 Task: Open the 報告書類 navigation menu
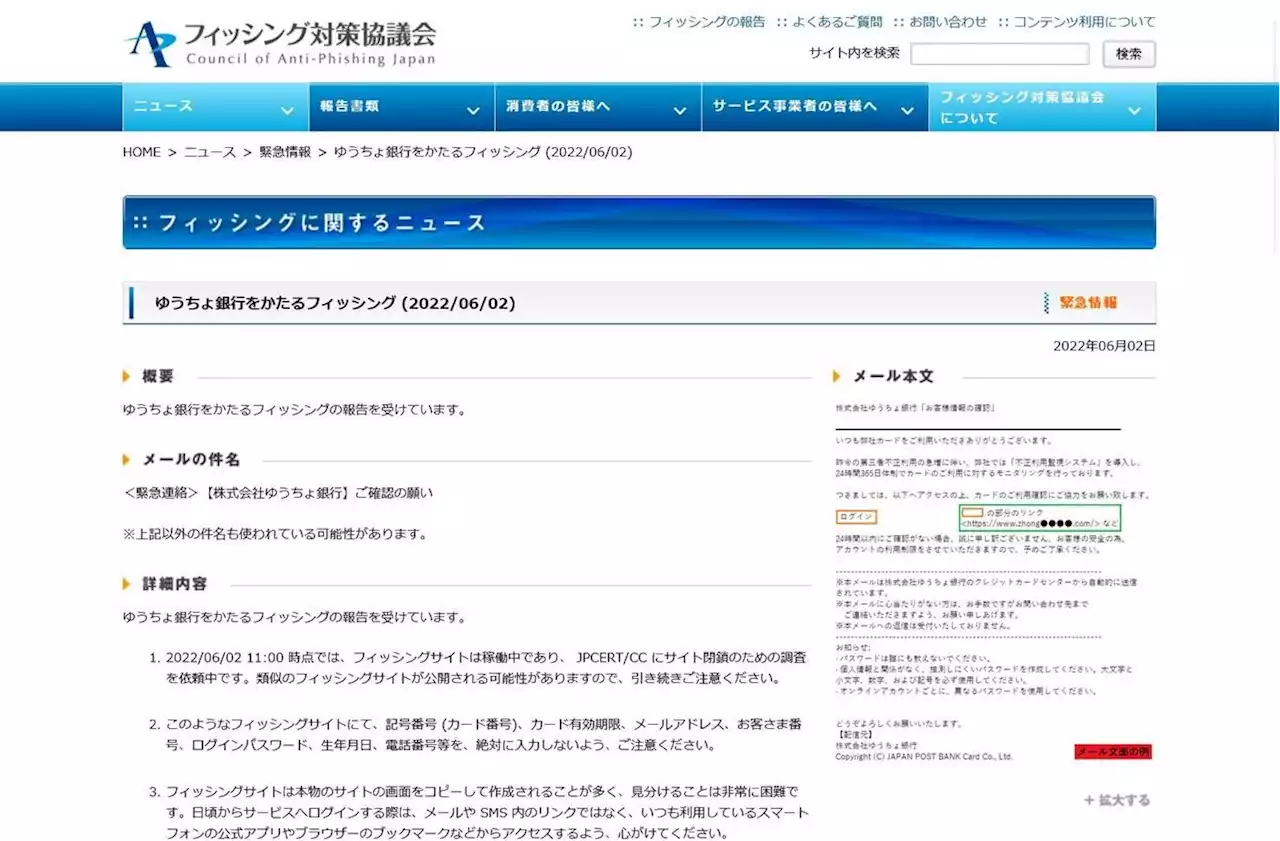401,107
